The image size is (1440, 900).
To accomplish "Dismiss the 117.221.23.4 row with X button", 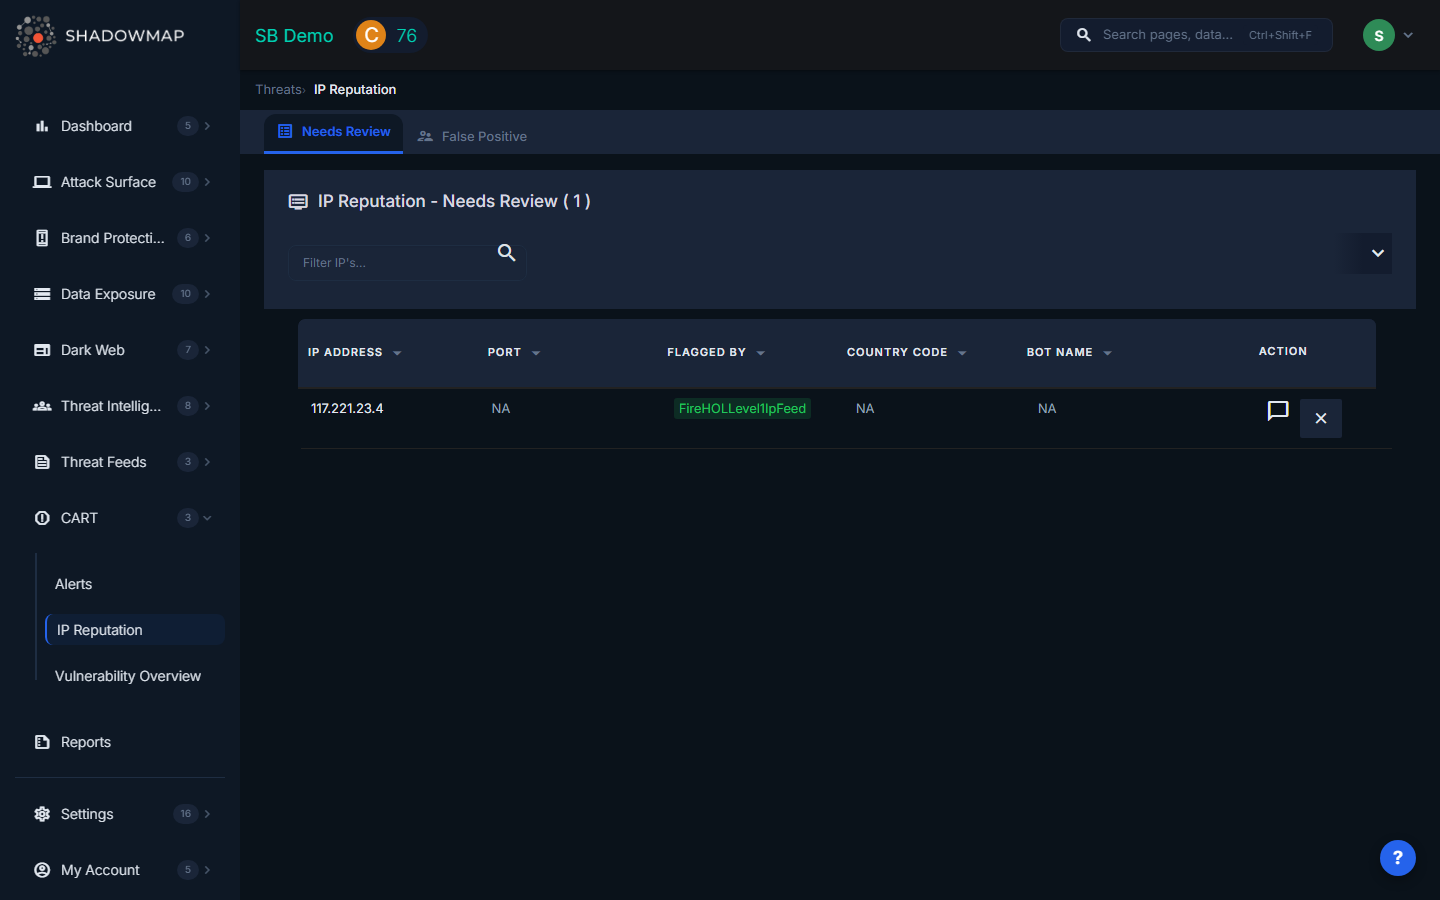I will click(1320, 418).
